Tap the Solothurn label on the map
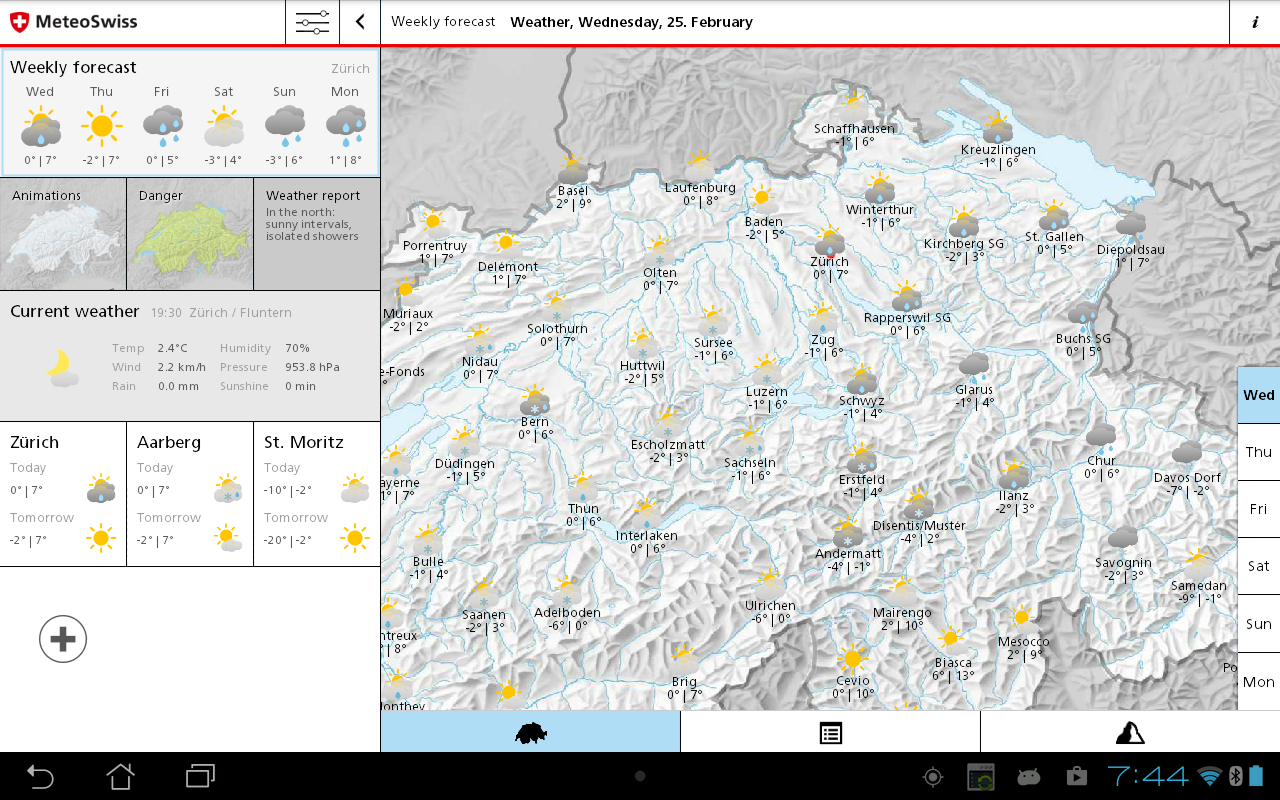The image size is (1280, 800). [557, 329]
